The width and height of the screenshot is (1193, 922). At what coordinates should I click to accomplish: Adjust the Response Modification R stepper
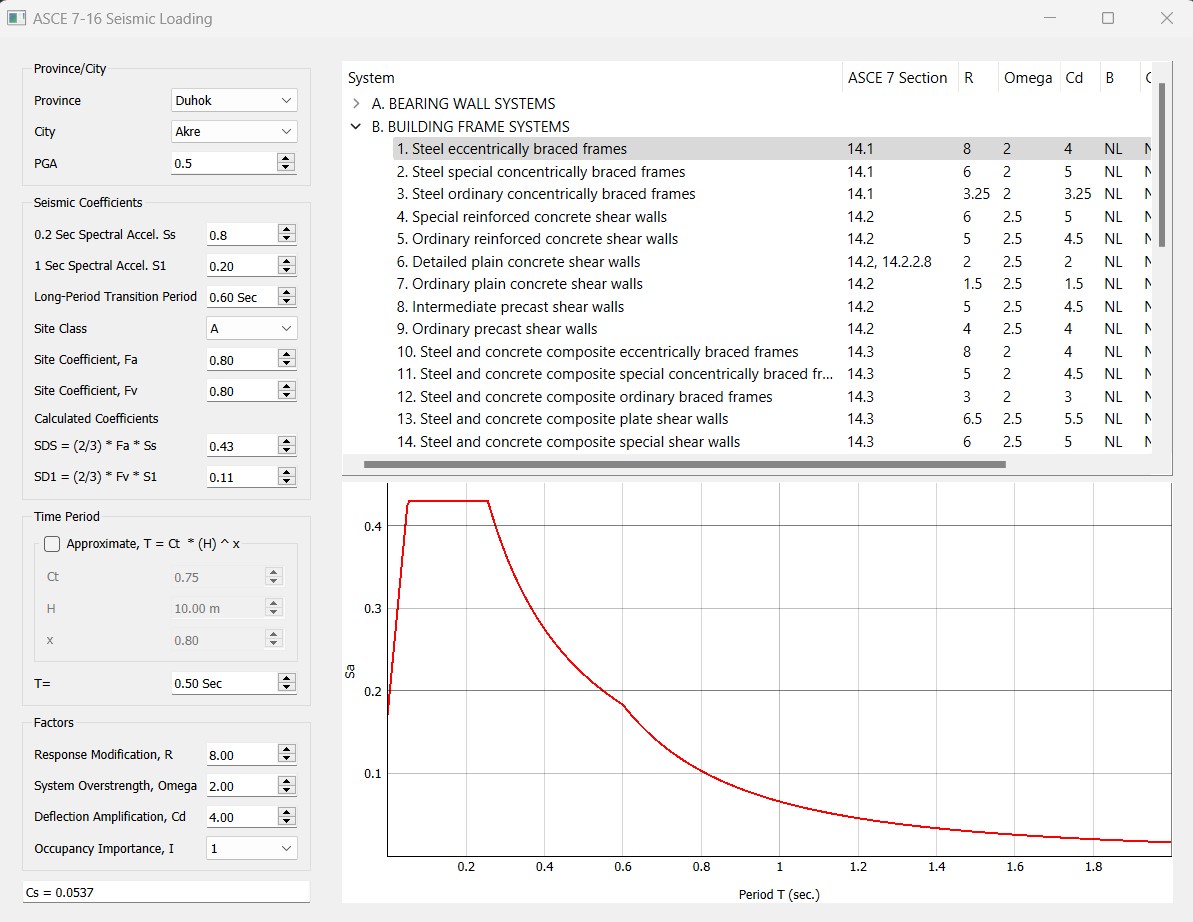pyautogui.click(x=287, y=755)
